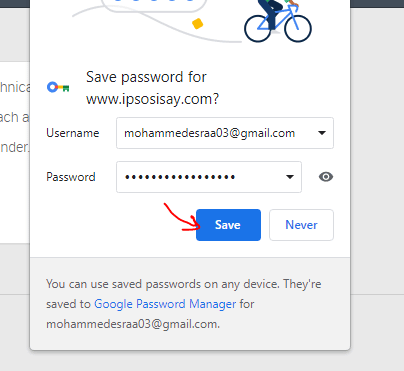Expand the Password dropdown arrow

pos(290,177)
